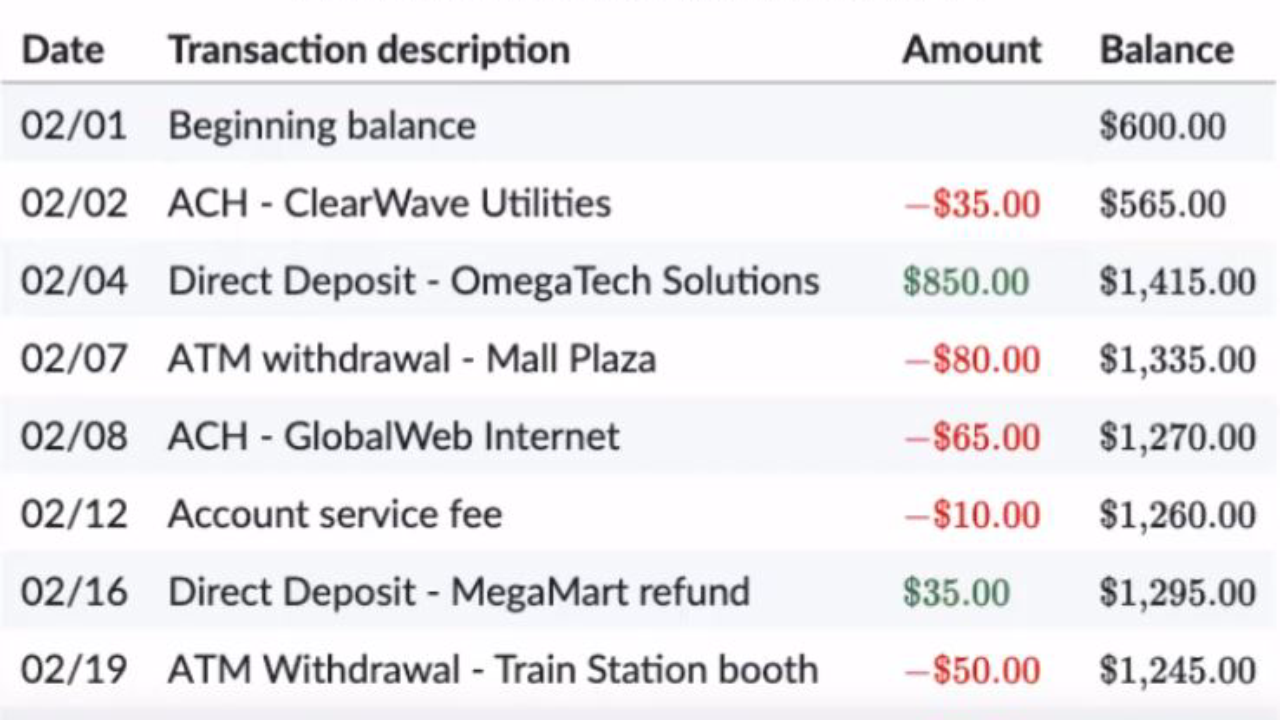Viewport: 1280px width, 720px height.
Task: Click the Transaction description column header
Action: [368, 50]
